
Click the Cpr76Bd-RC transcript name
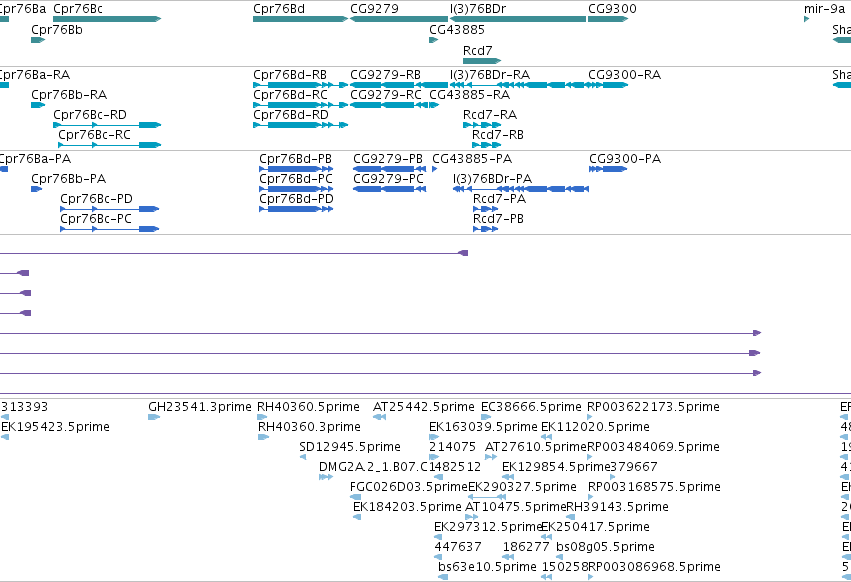click(290, 95)
